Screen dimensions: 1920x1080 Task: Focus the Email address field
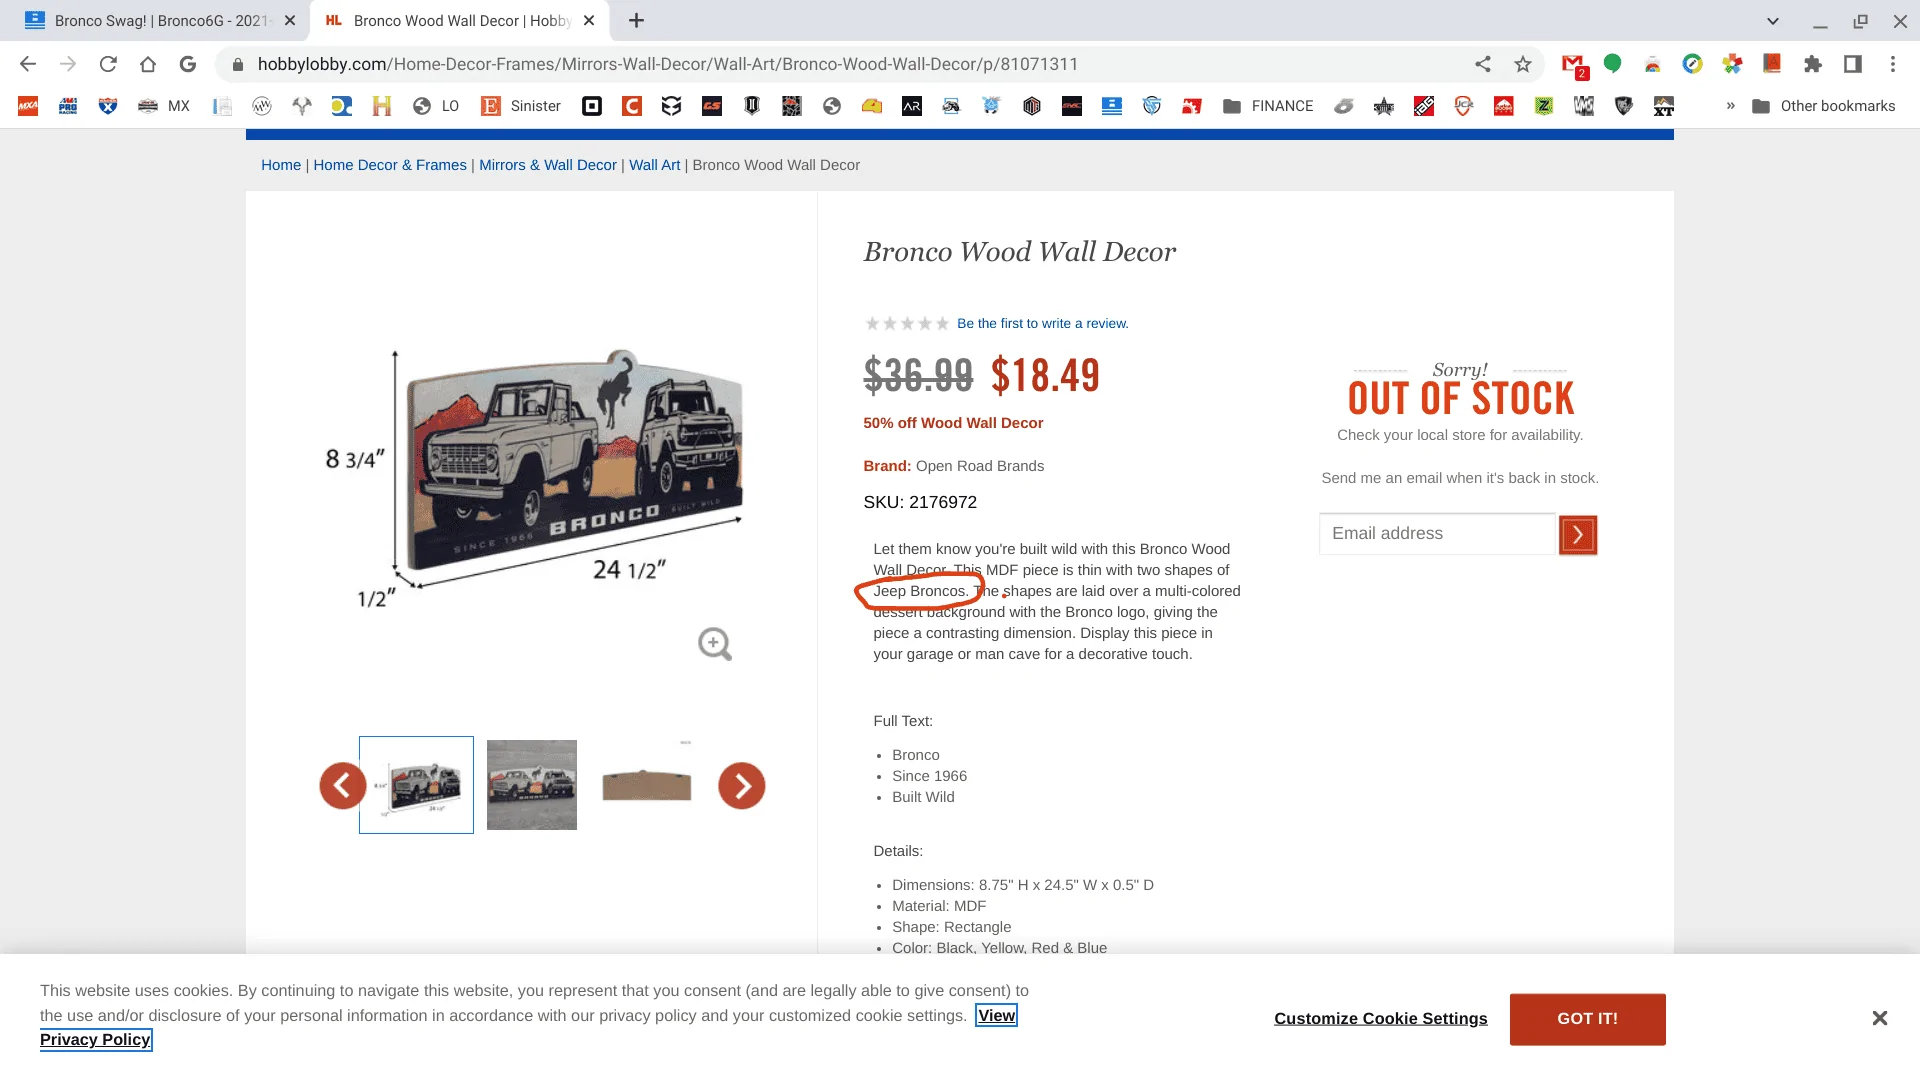click(x=1437, y=534)
